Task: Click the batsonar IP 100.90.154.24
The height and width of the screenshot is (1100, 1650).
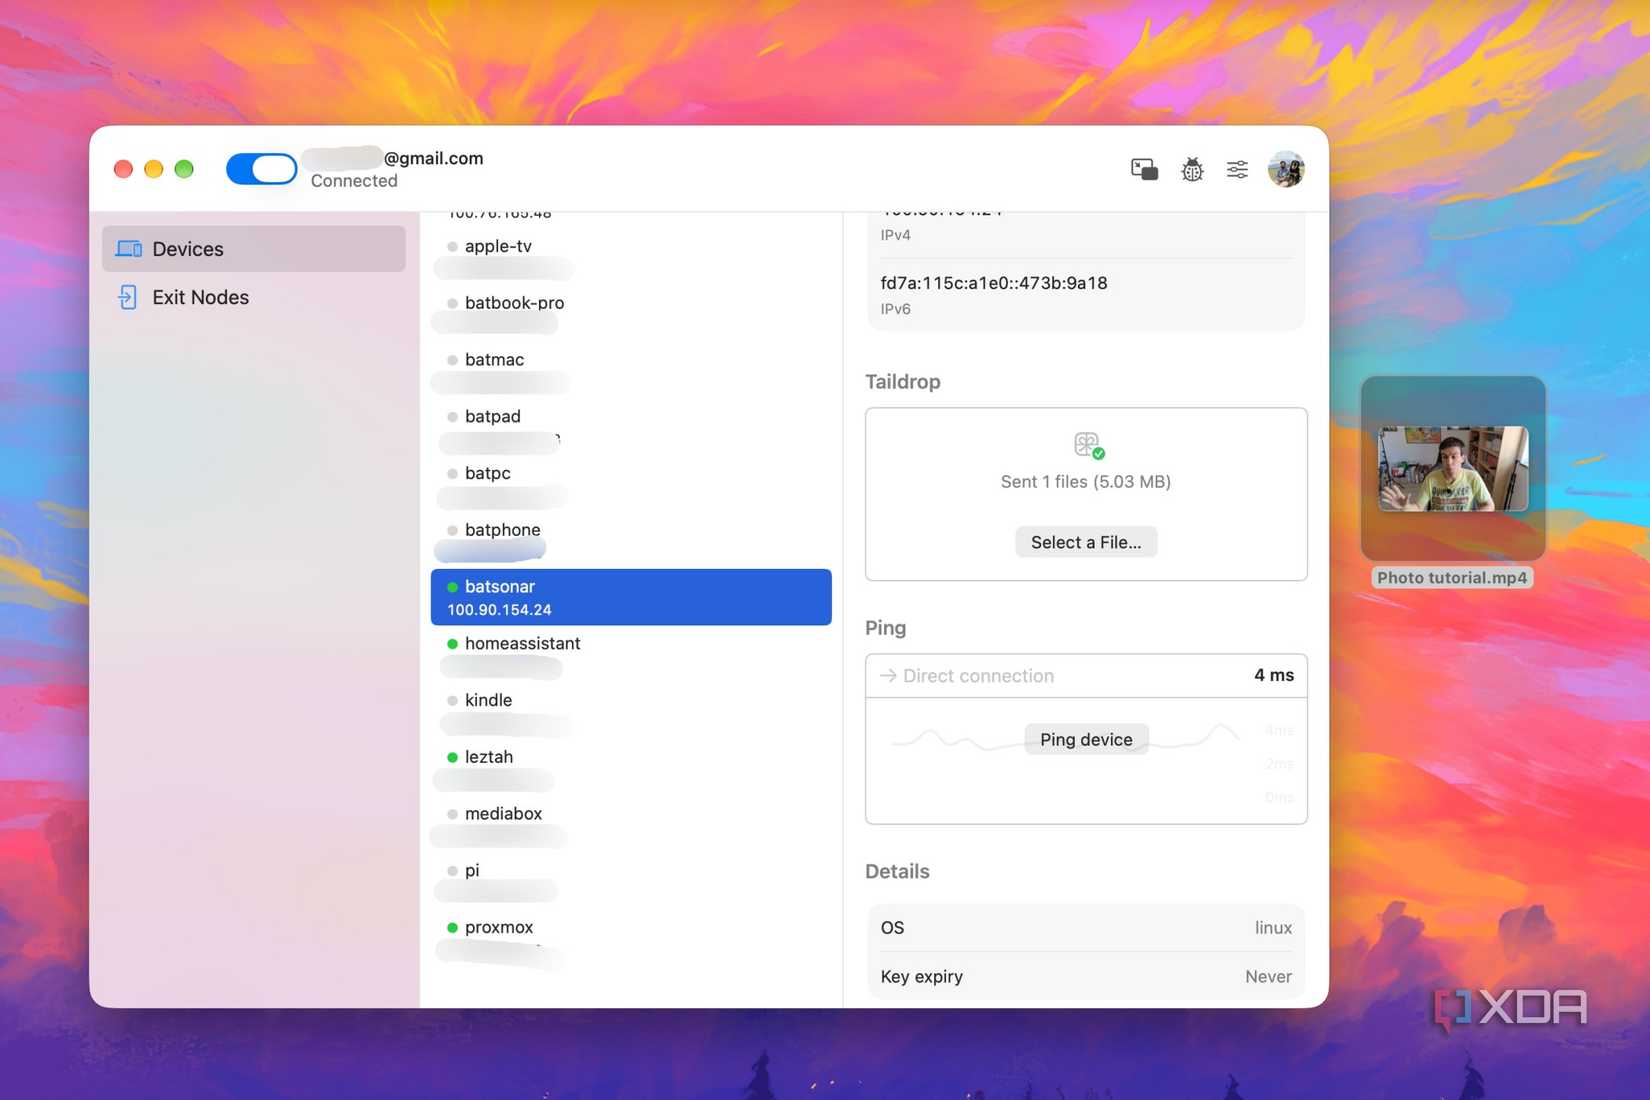Action: (x=499, y=610)
